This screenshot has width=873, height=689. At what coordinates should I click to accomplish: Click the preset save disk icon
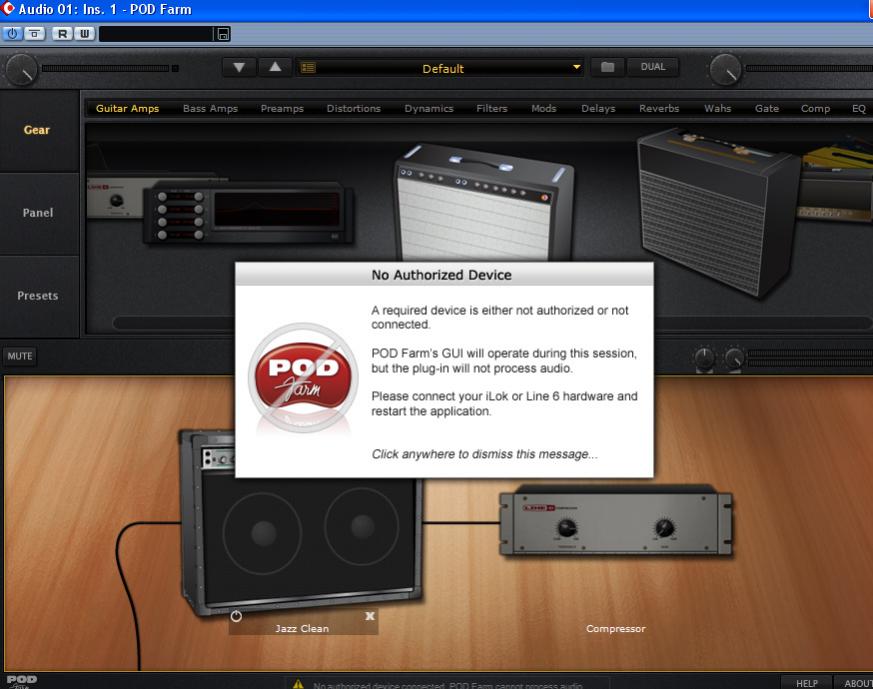point(223,34)
